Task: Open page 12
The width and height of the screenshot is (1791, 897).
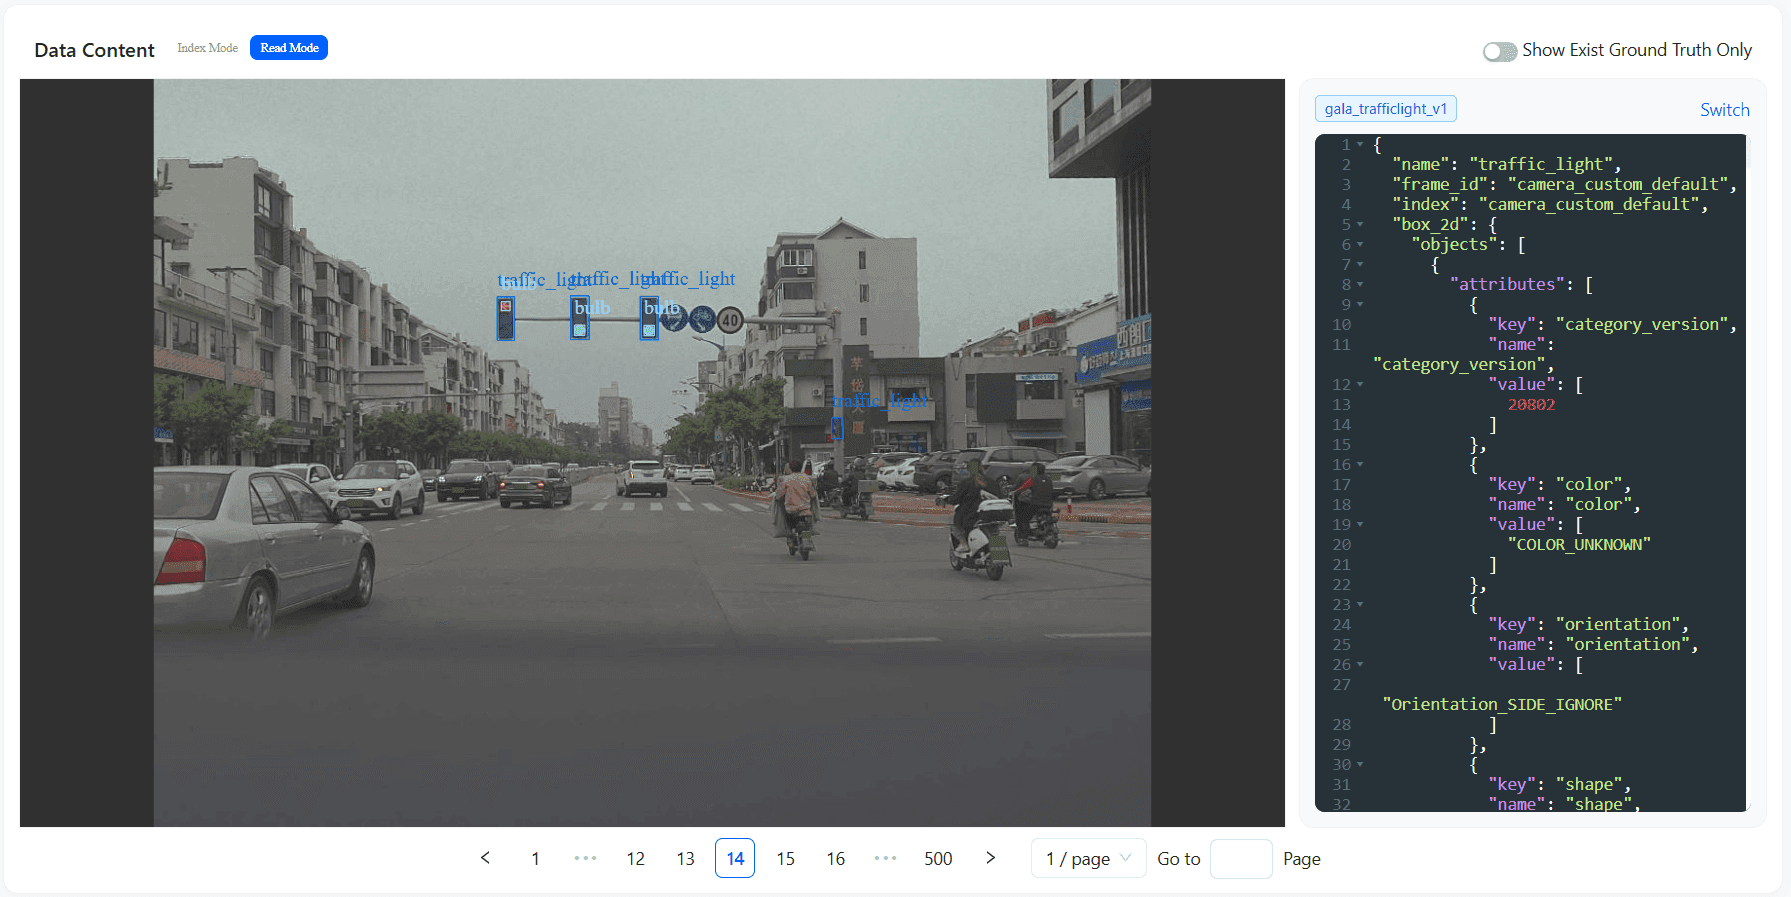Action: pyautogui.click(x=635, y=858)
